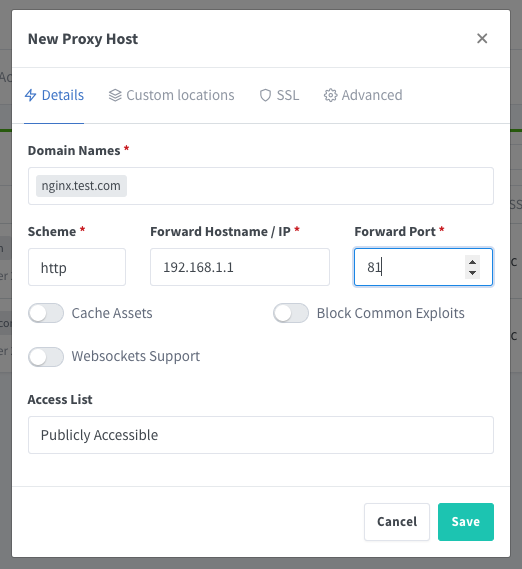This screenshot has height=569, width=522.
Task: Open the SSL tab
Action: 279,95
